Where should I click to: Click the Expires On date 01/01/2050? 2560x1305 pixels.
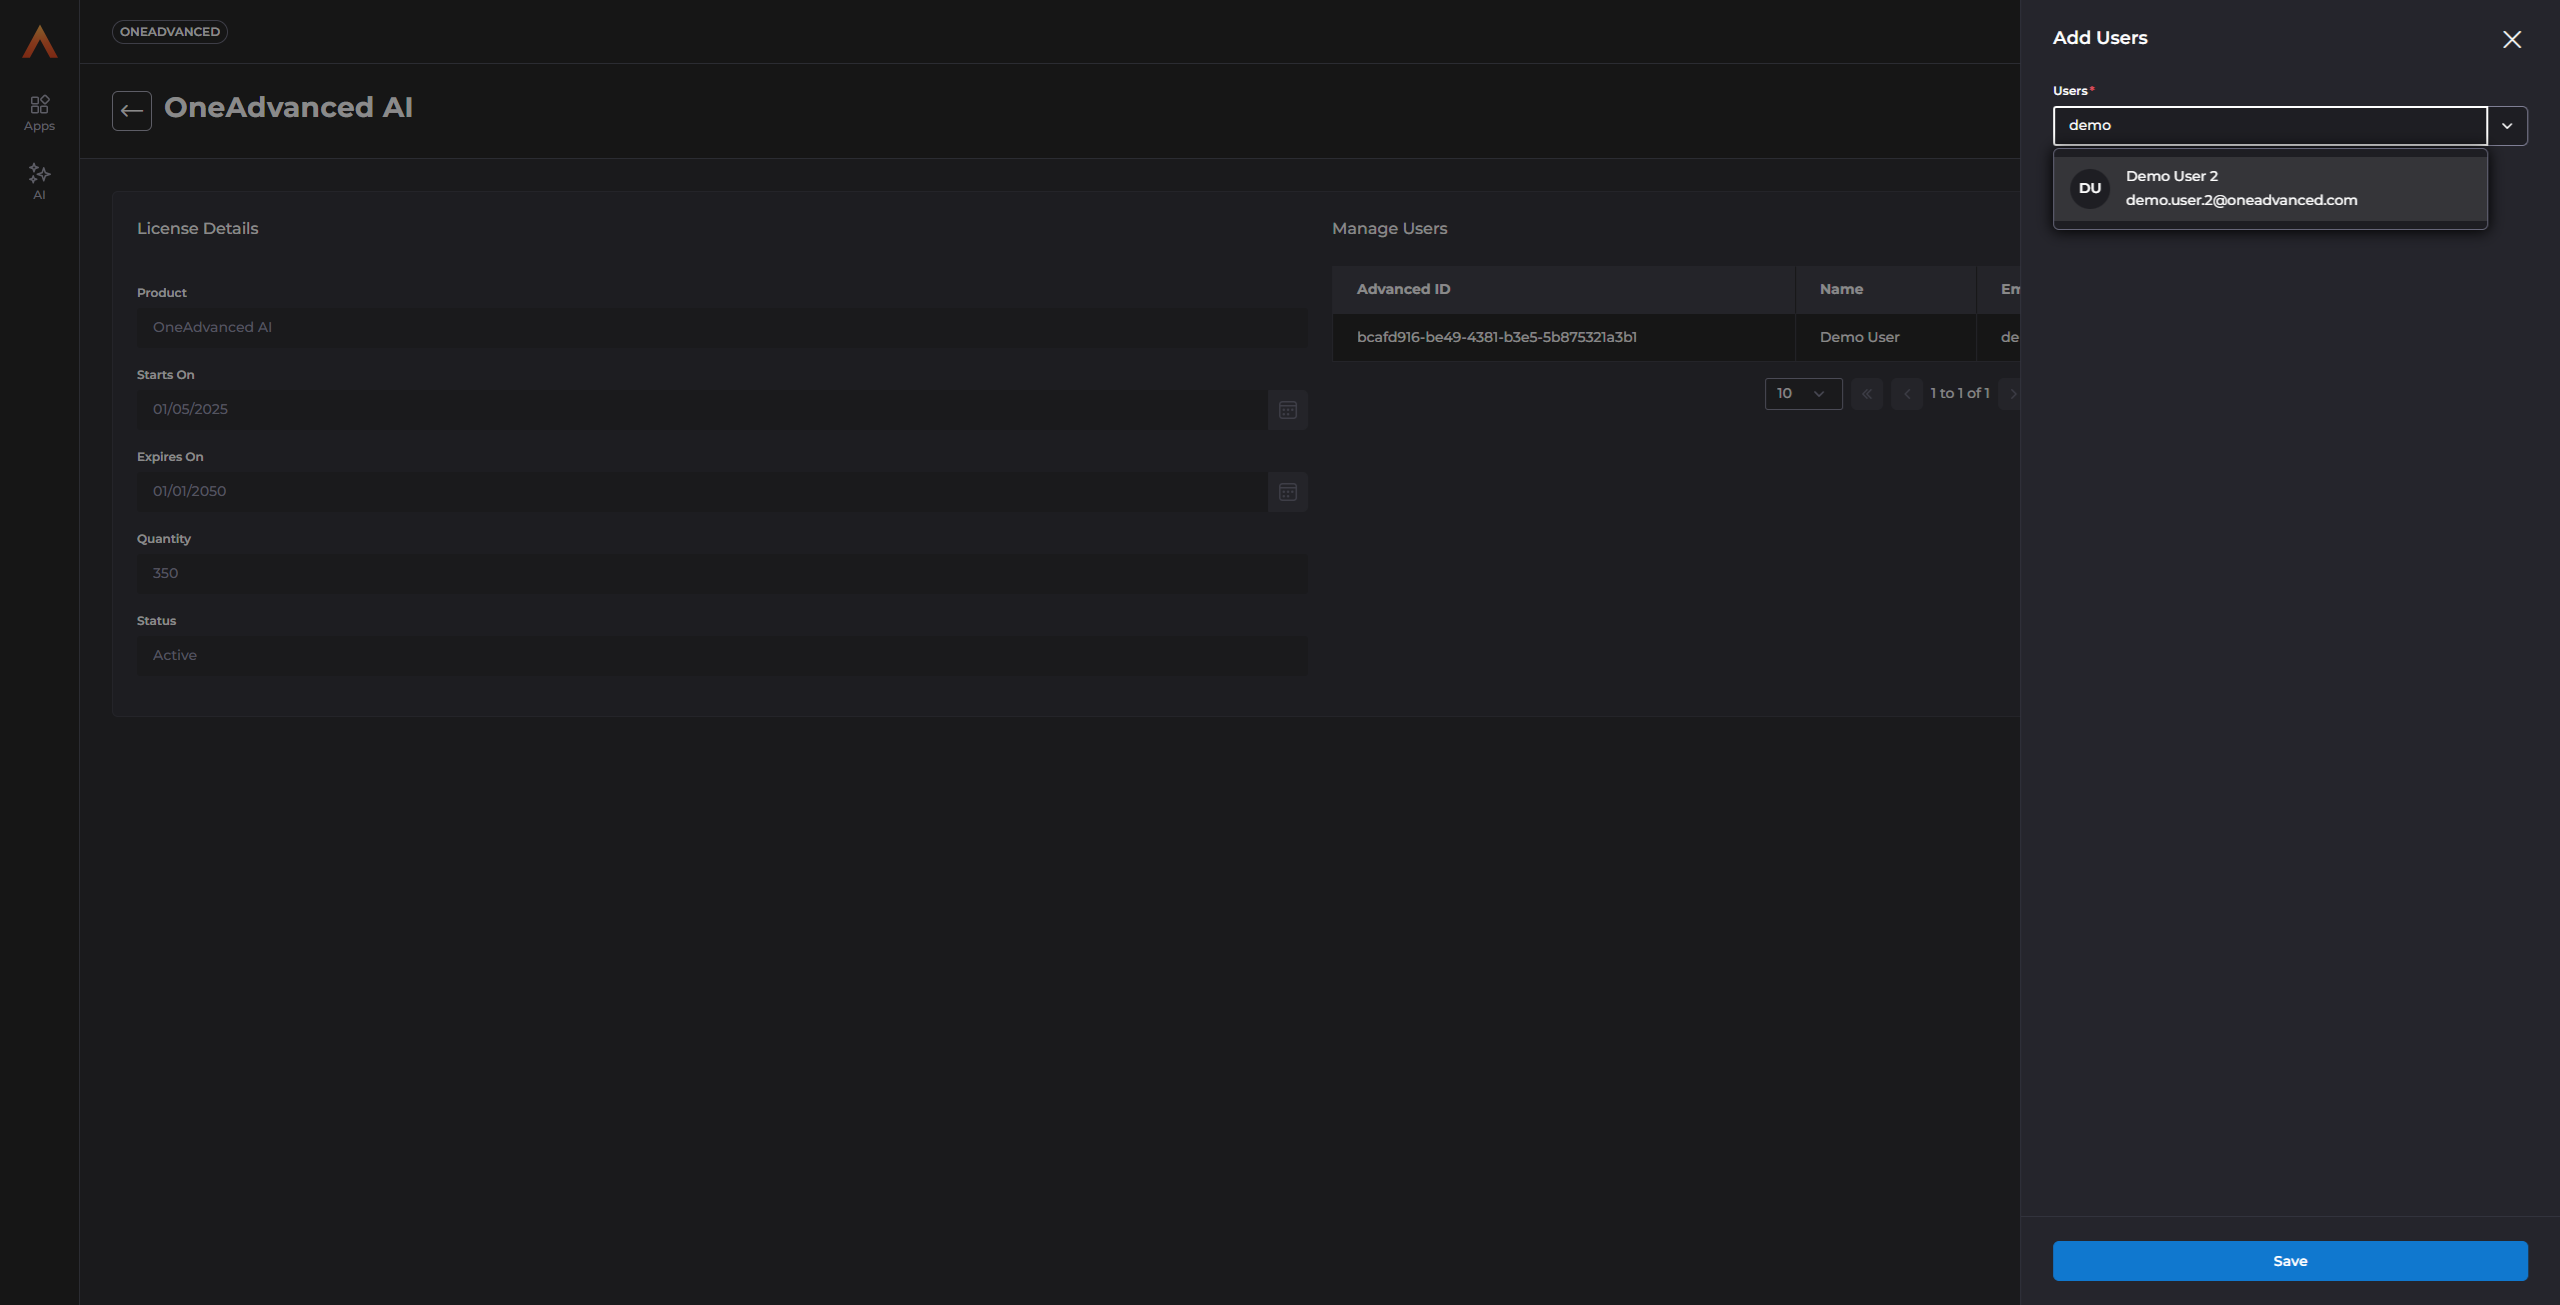(702, 492)
